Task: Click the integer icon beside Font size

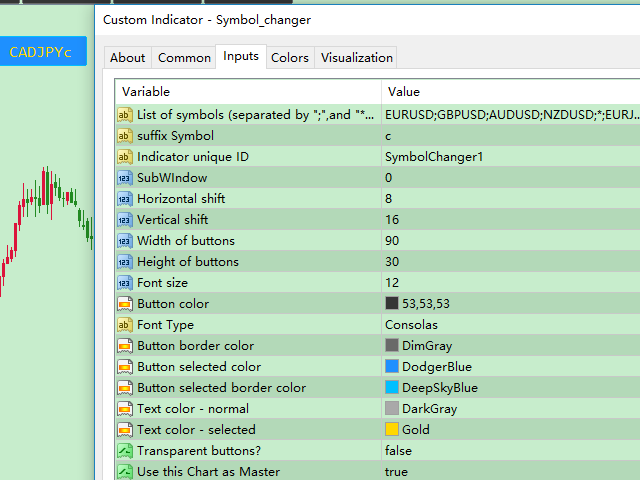Action: point(125,283)
